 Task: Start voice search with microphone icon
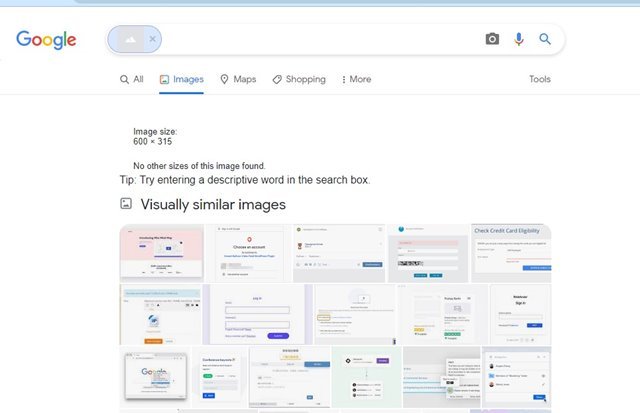pos(519,39)
